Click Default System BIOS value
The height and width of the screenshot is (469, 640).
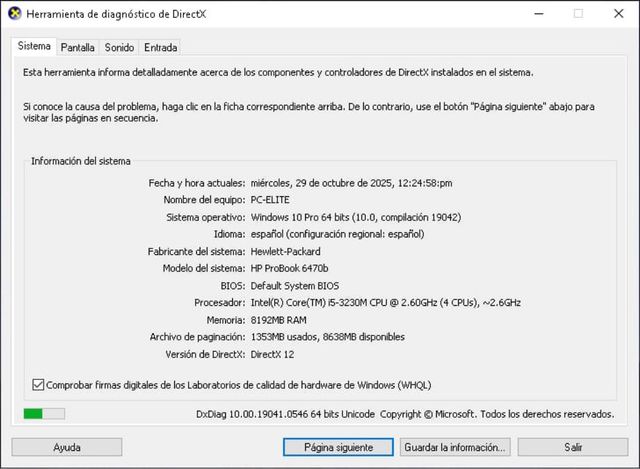click(295, 286)
